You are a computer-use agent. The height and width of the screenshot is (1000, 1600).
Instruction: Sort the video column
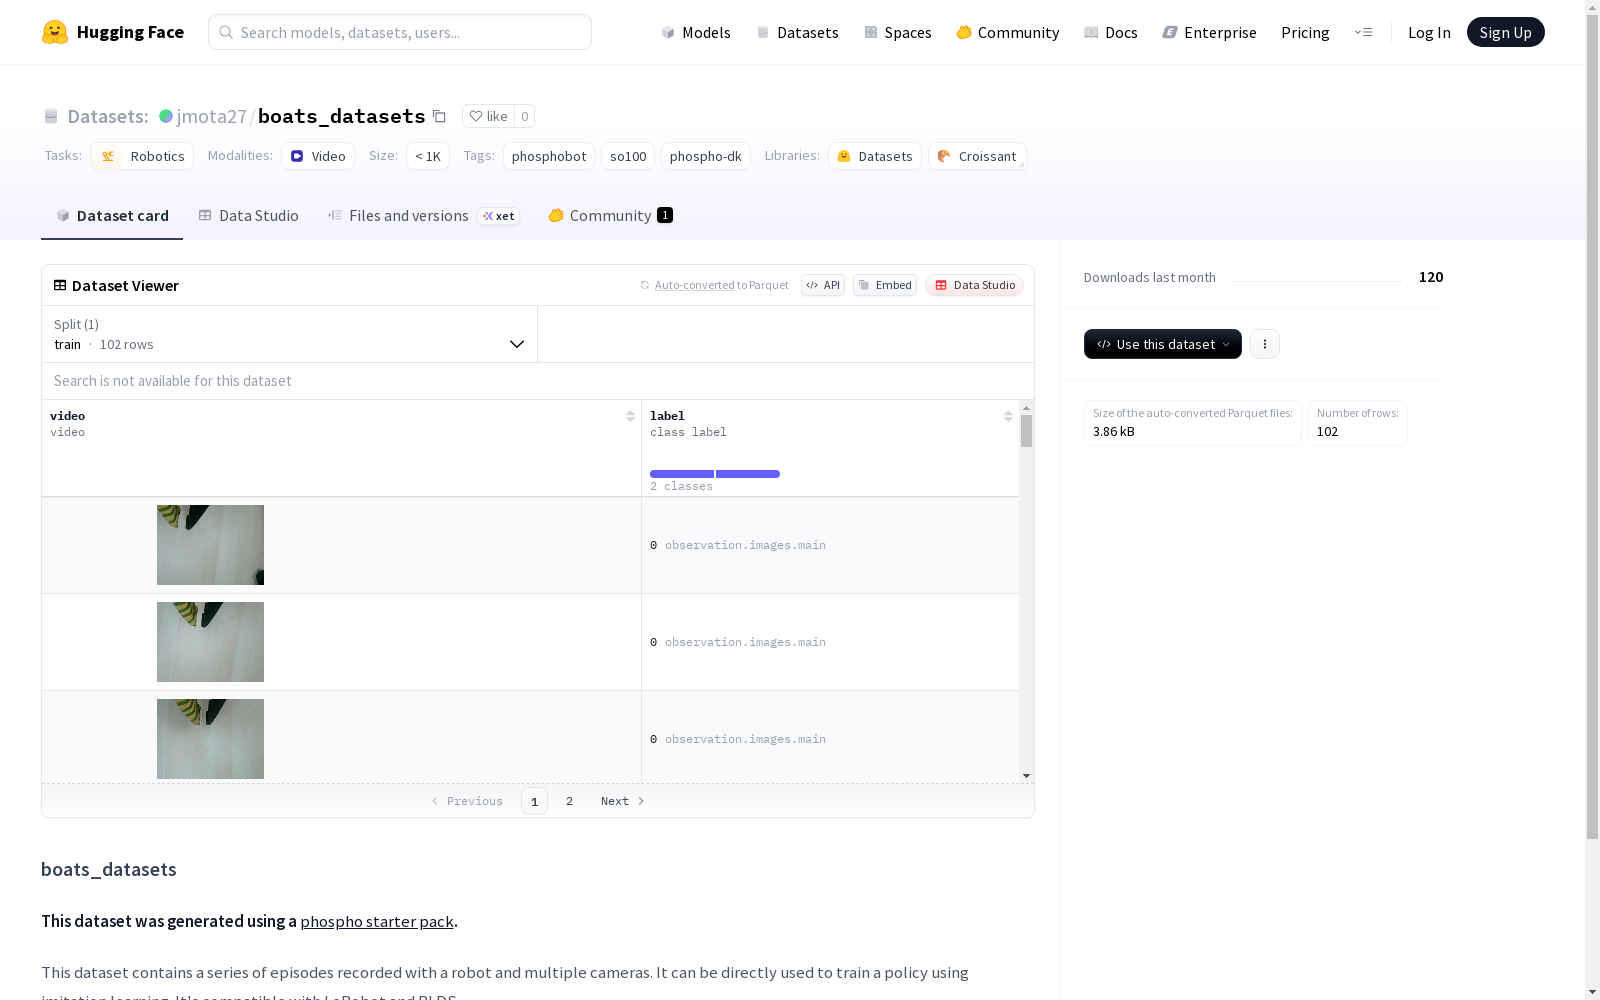click(630, 416)
